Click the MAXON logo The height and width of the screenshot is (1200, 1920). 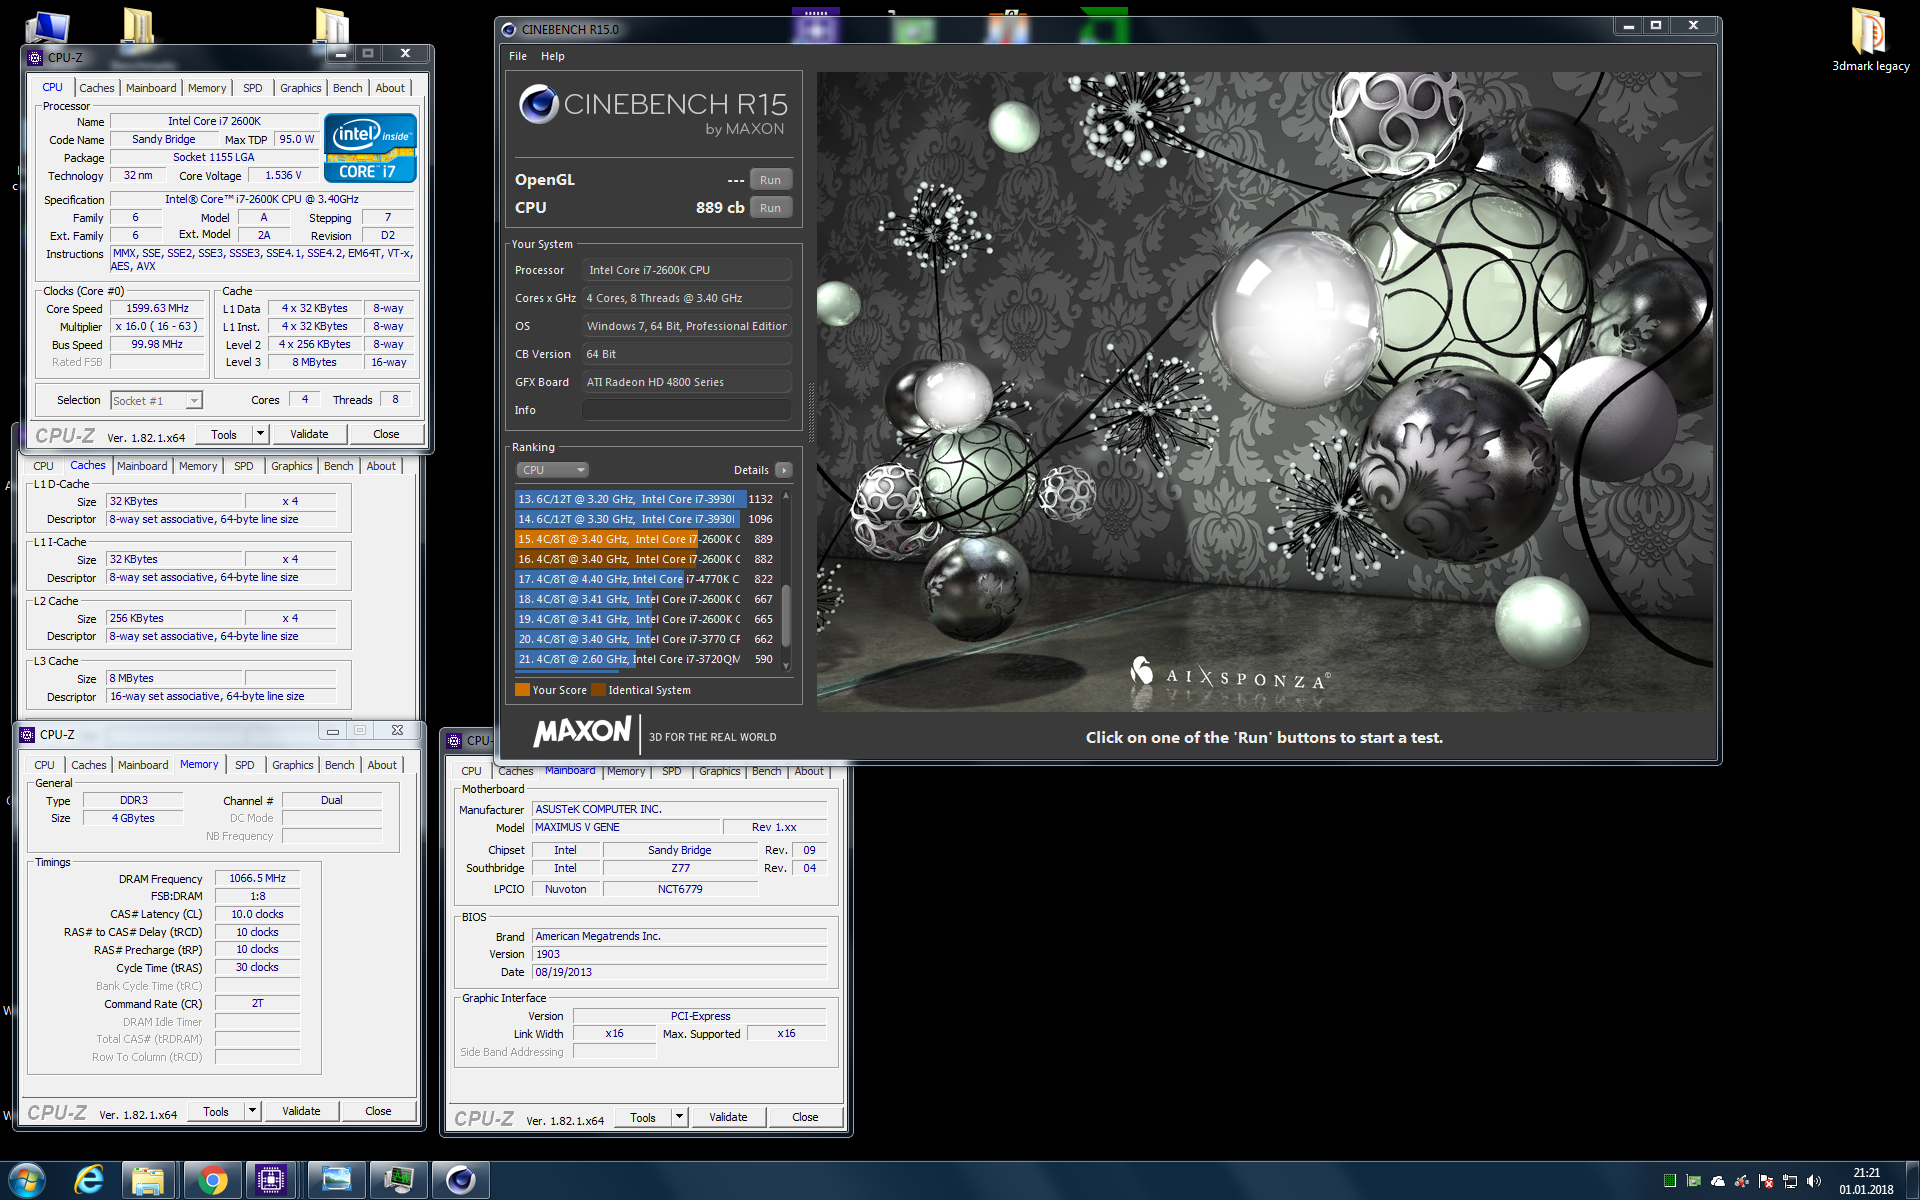pos(583,731)
